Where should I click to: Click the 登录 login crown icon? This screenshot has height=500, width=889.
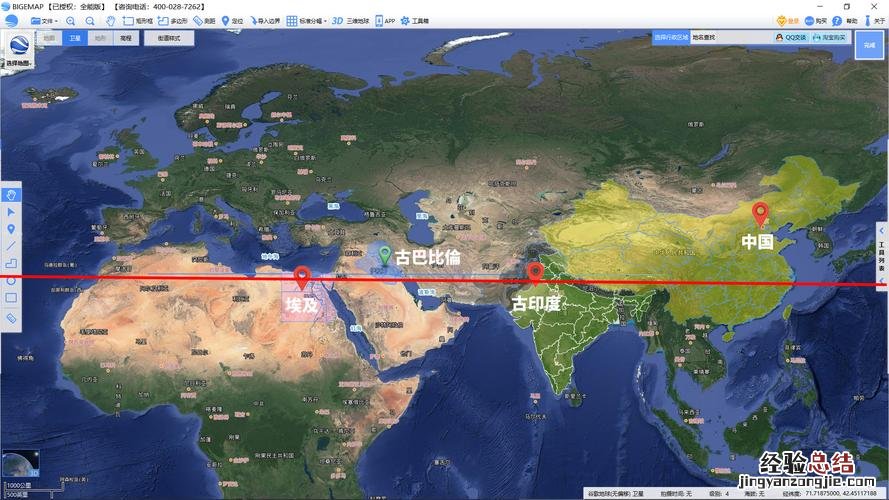pos(788,21)
